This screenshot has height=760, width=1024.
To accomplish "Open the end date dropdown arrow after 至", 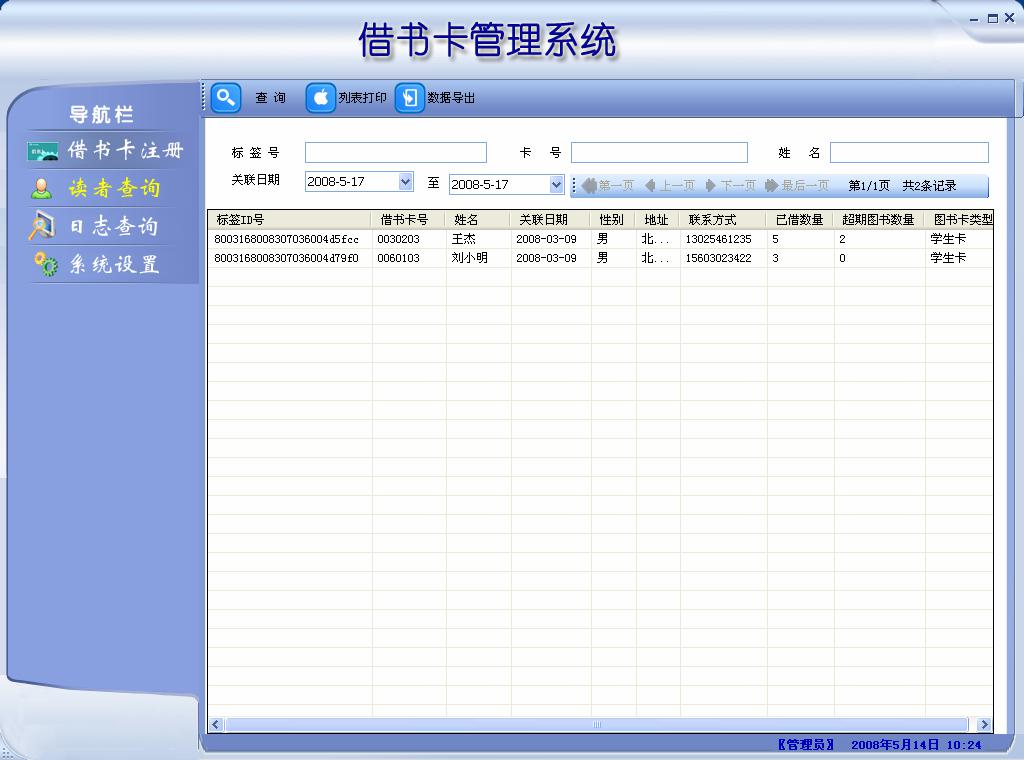I will 556,185.
